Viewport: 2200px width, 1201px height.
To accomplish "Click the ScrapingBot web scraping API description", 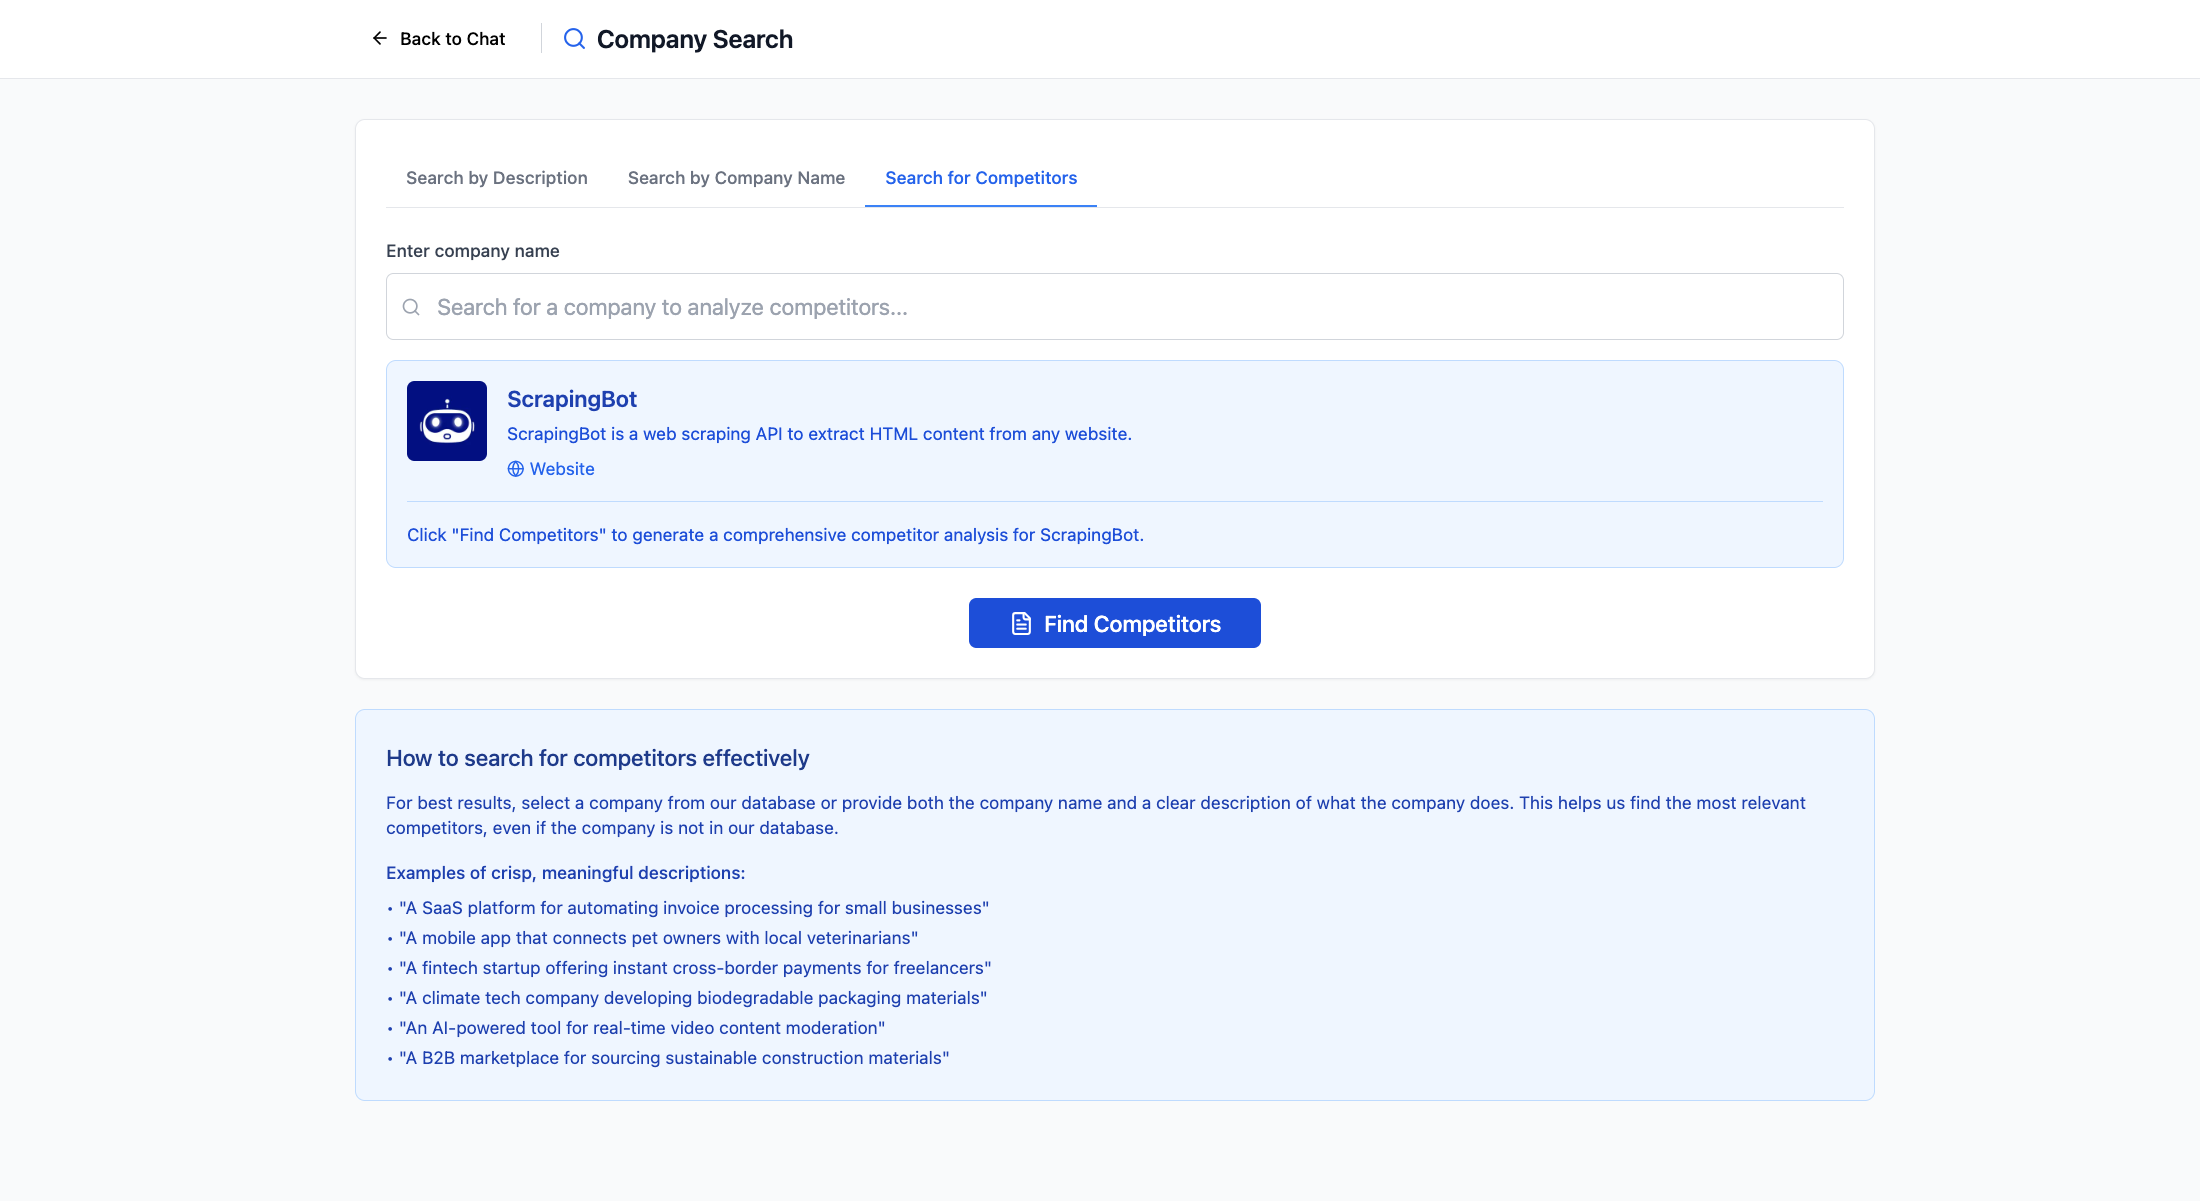I will [x=818, y=434].
